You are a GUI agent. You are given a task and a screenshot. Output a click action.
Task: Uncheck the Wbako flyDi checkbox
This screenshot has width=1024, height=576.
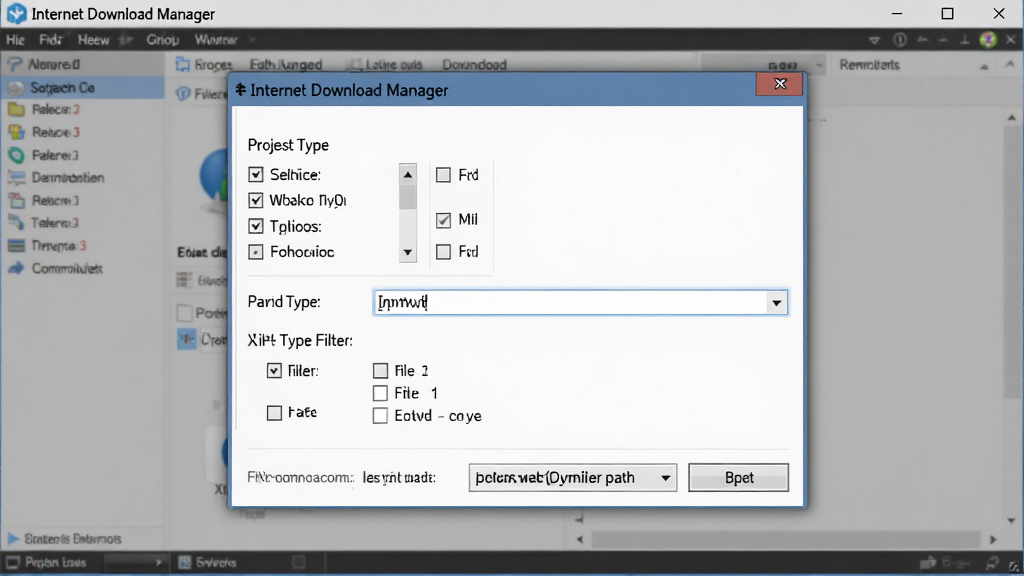pyautogui.click(x=256, y=200)
